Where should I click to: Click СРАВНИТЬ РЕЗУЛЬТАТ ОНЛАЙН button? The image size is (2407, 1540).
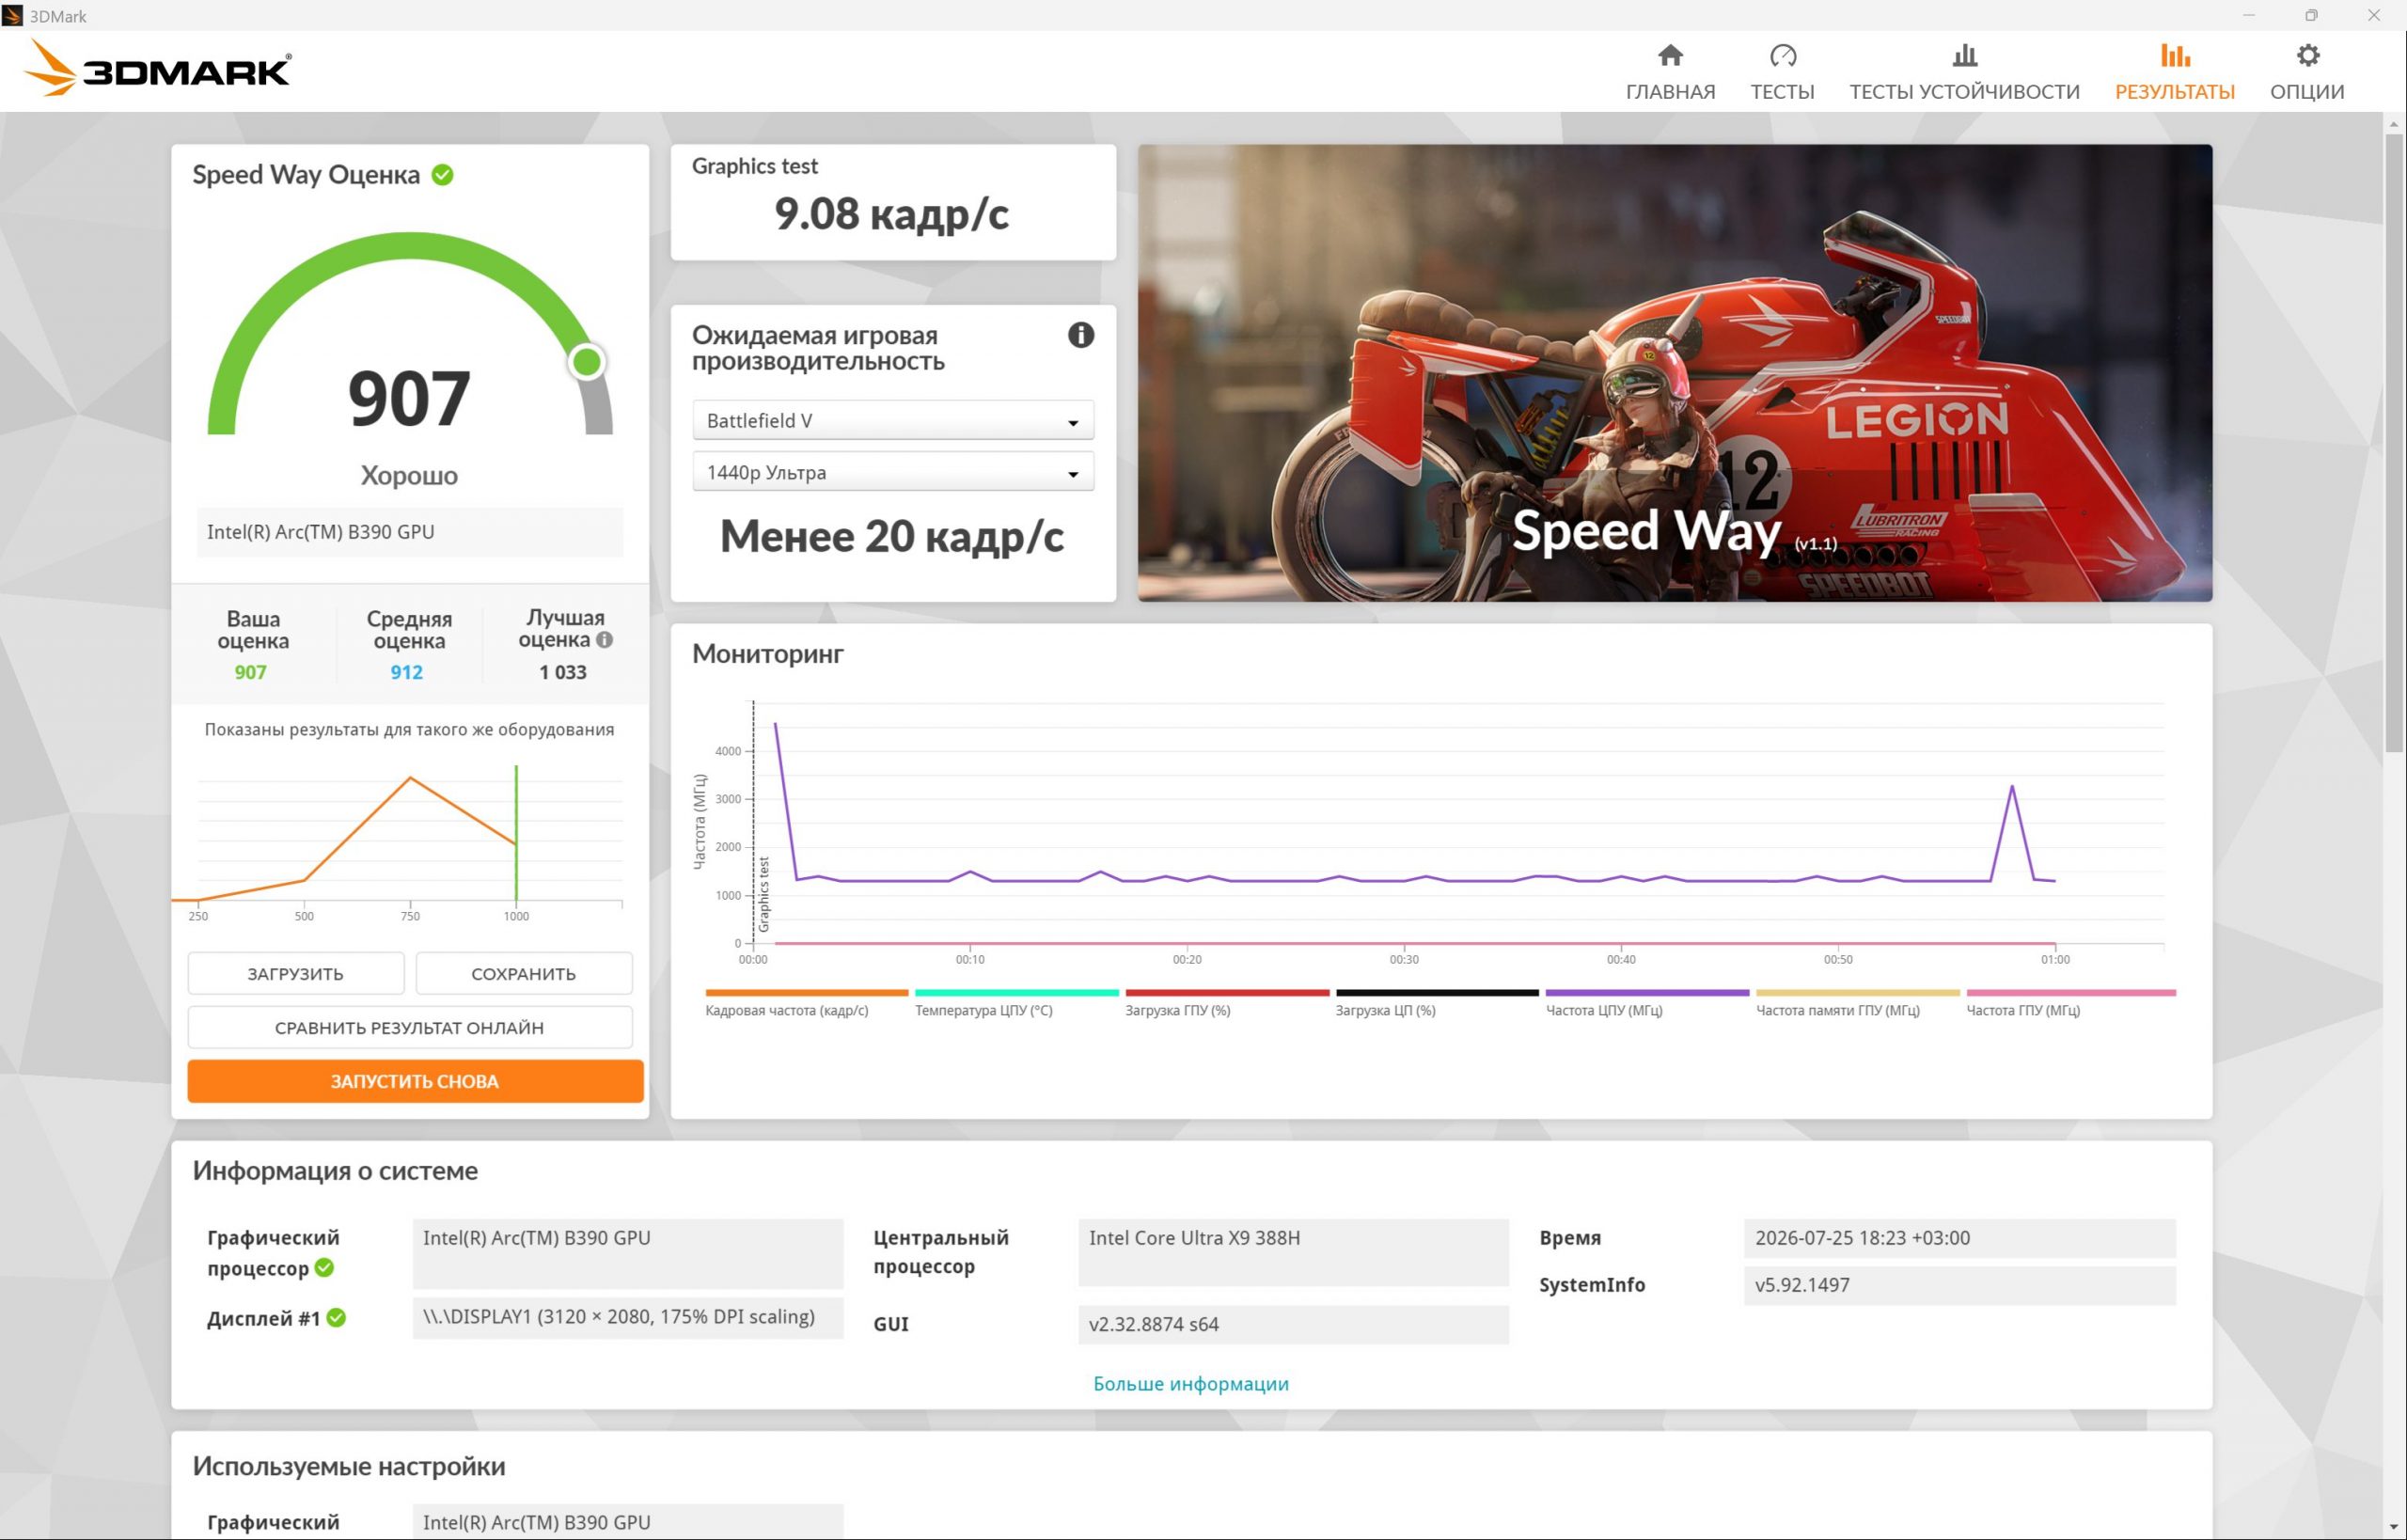(410, 1027)
